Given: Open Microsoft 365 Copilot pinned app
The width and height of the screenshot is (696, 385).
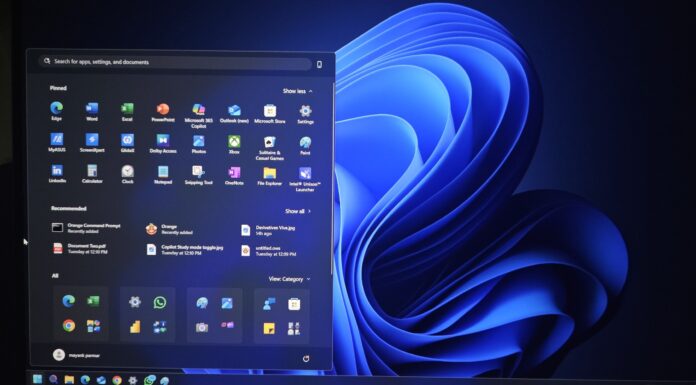Looking at the screenshot, I should 198,116.
